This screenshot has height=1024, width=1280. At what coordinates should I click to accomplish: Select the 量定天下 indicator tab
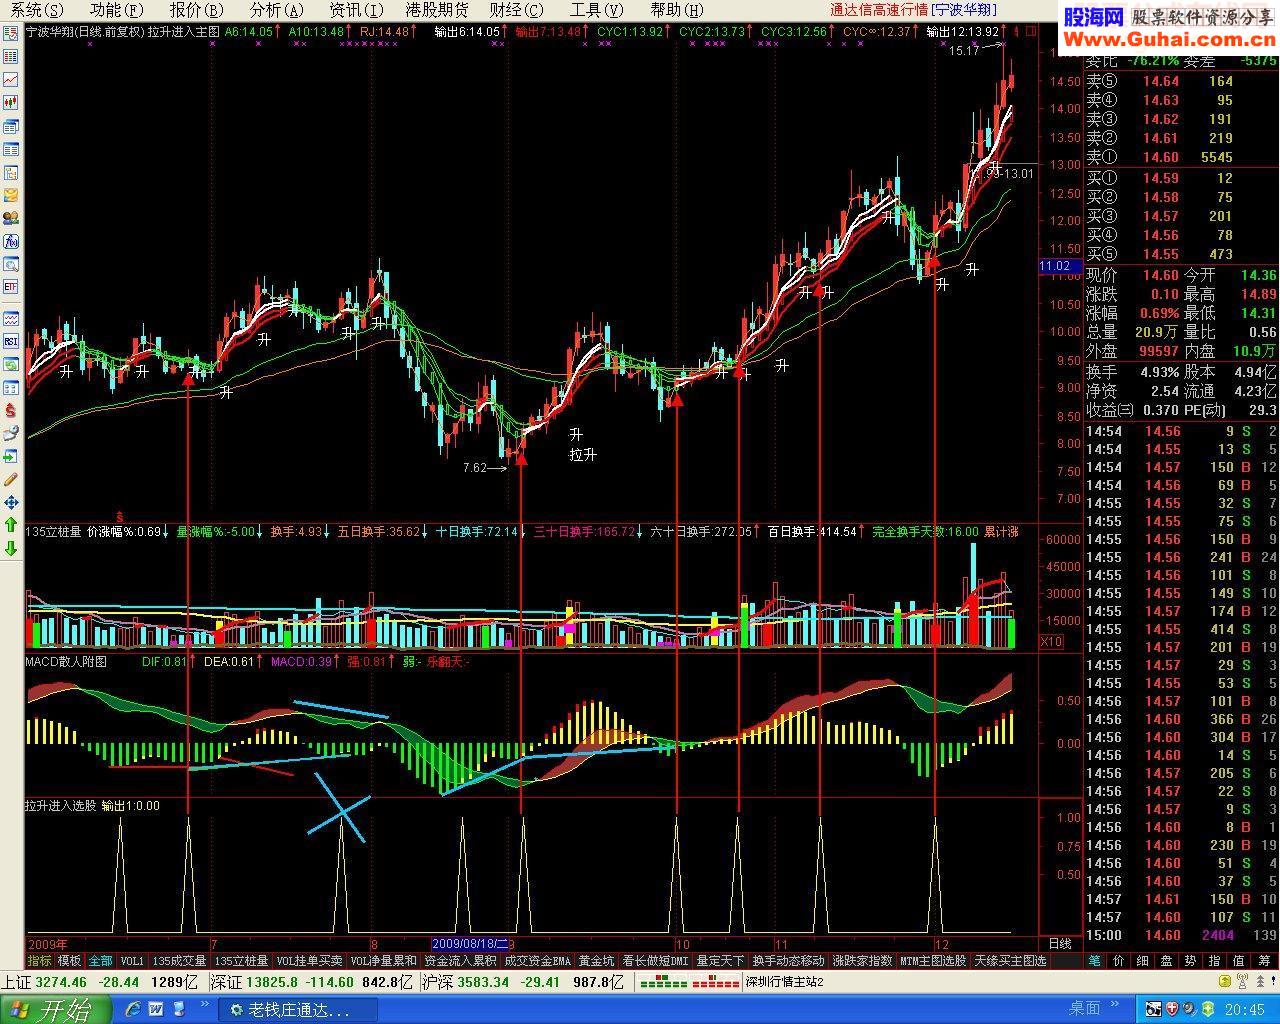pos(720,961)
